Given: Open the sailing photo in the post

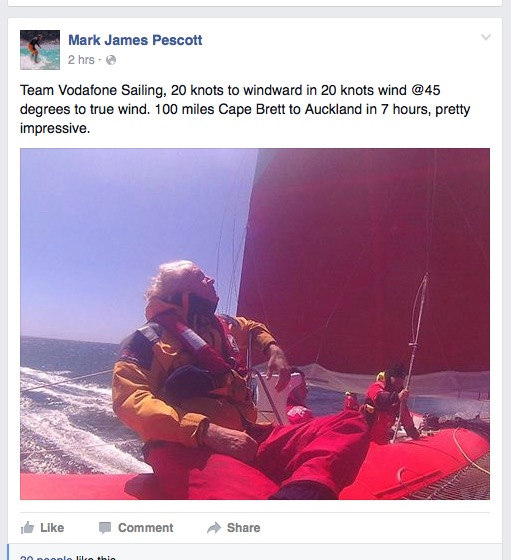Looking at the screenshot, I should click(x=255, y=324).
